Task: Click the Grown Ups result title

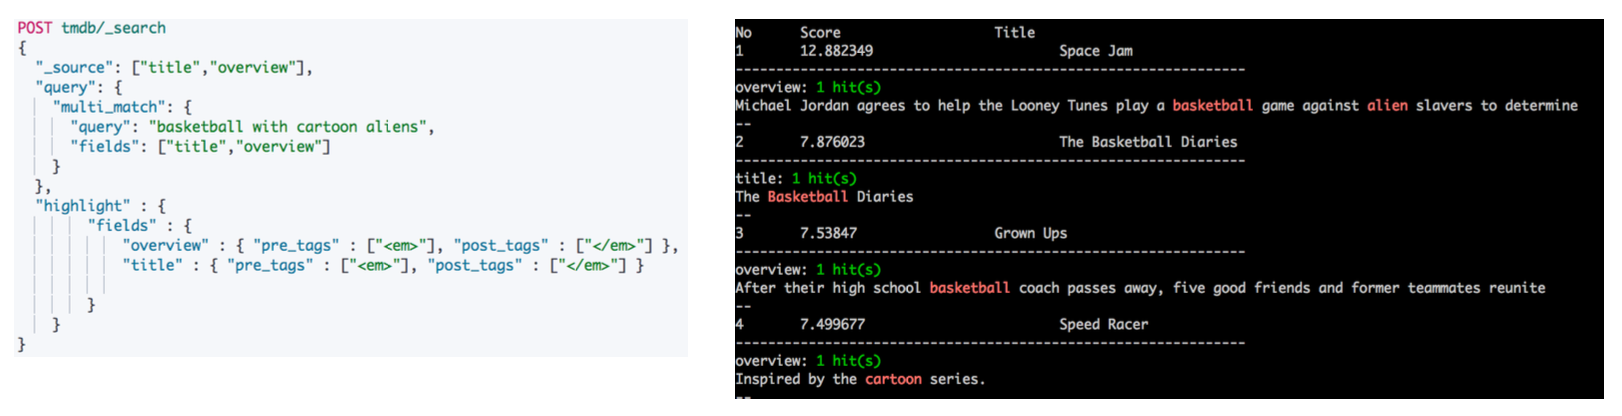Action: (1030, 233)
